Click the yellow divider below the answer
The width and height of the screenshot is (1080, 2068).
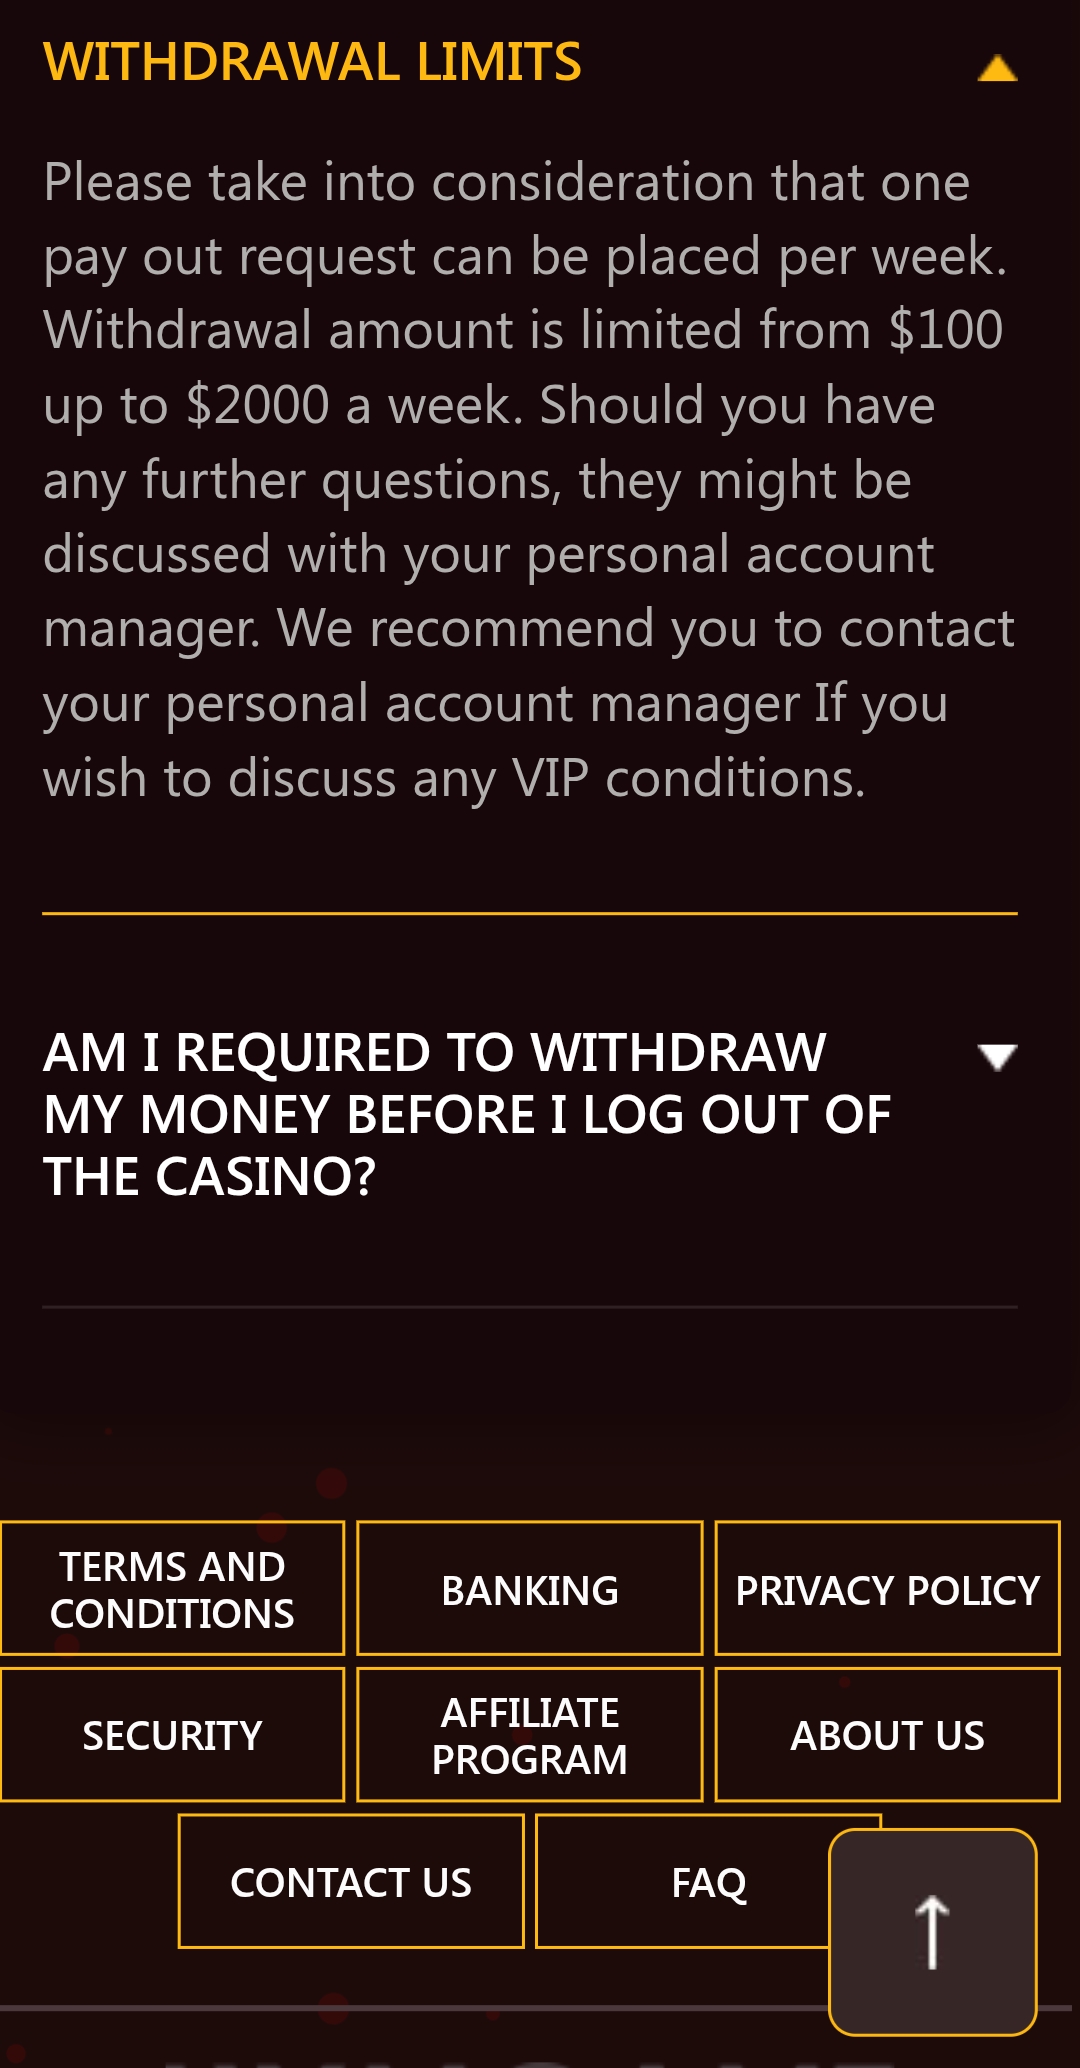[x=530, y=913]
